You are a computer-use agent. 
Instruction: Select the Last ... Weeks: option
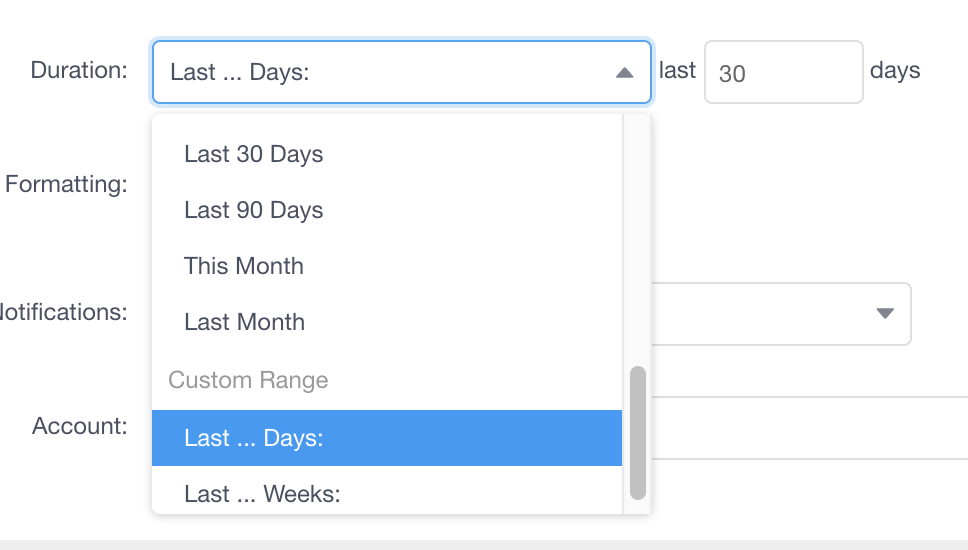point(263,494)
